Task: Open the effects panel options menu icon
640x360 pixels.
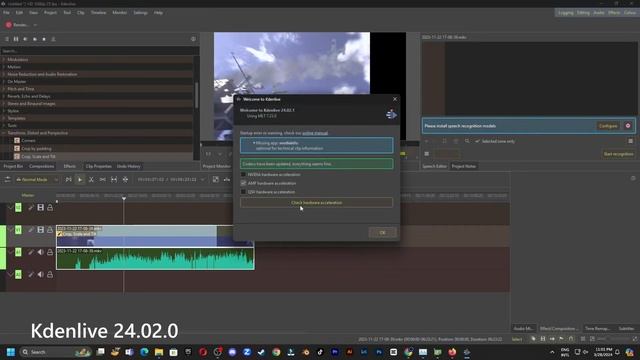Action: pos(193,39)
